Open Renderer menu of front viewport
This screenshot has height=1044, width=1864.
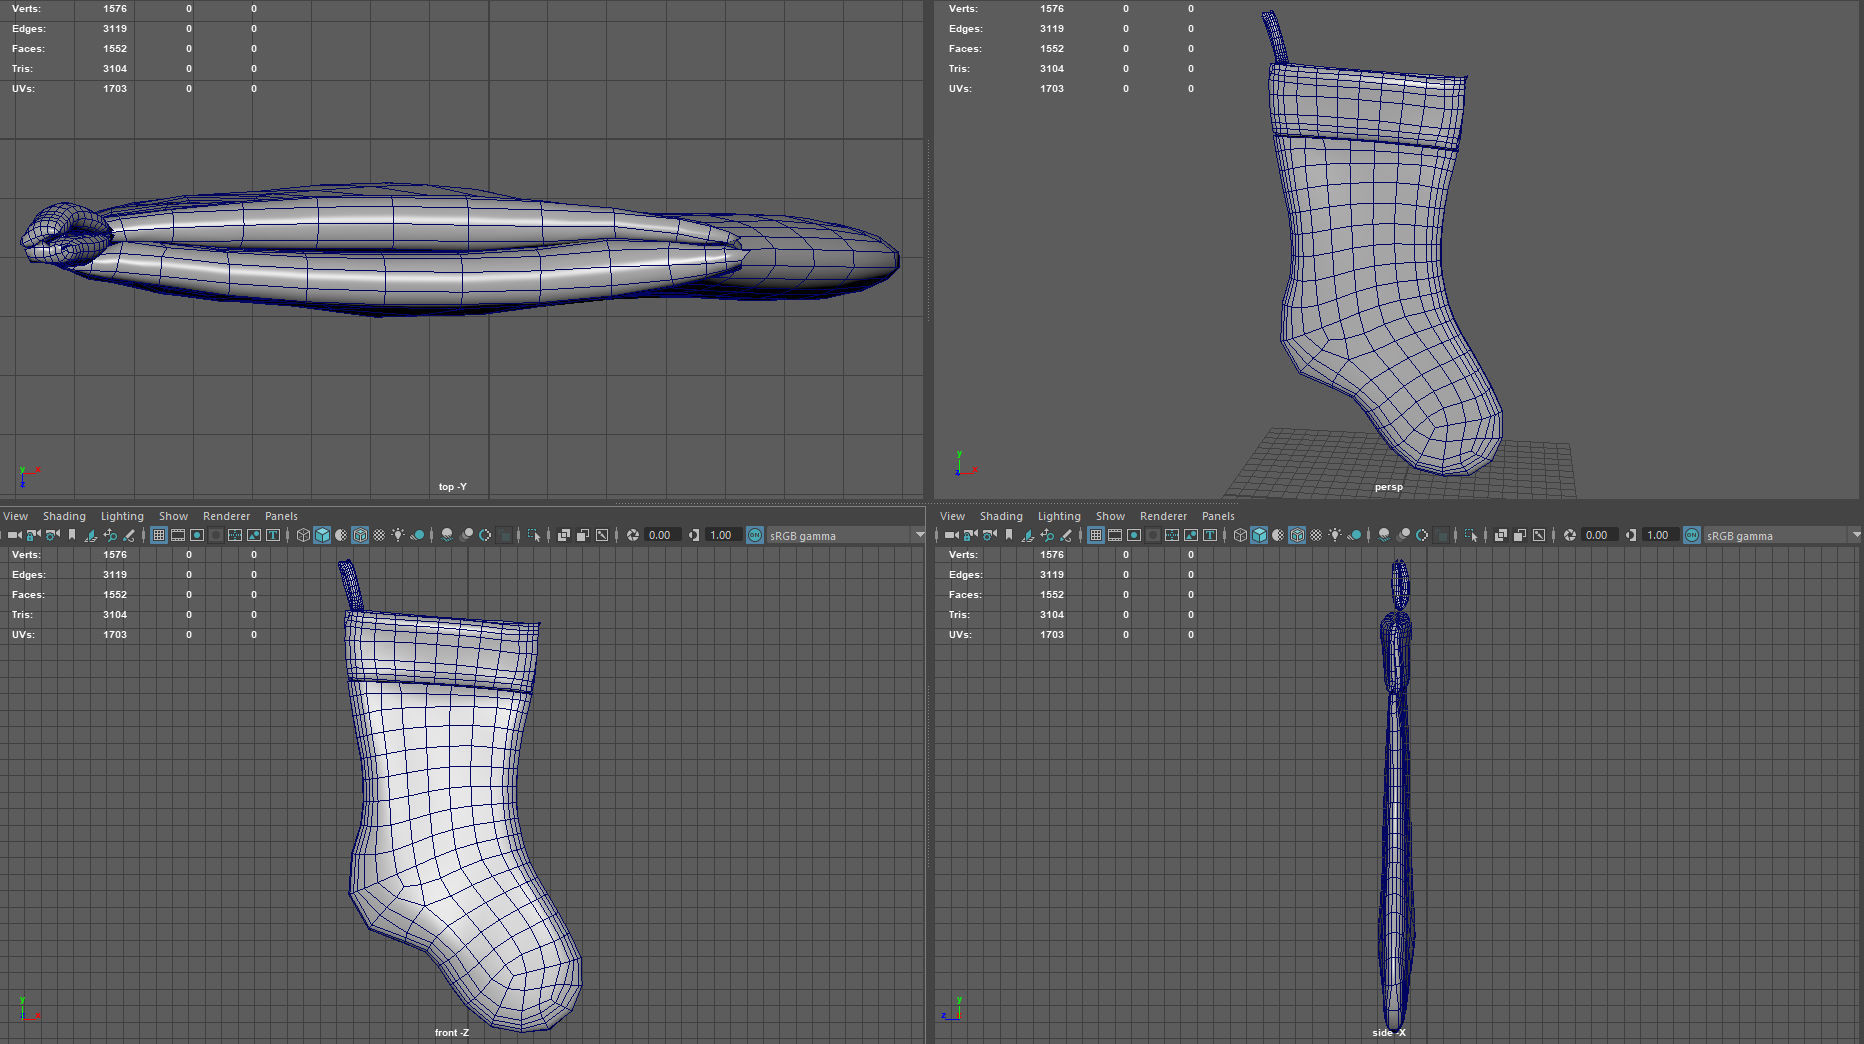tap(226, 516)
